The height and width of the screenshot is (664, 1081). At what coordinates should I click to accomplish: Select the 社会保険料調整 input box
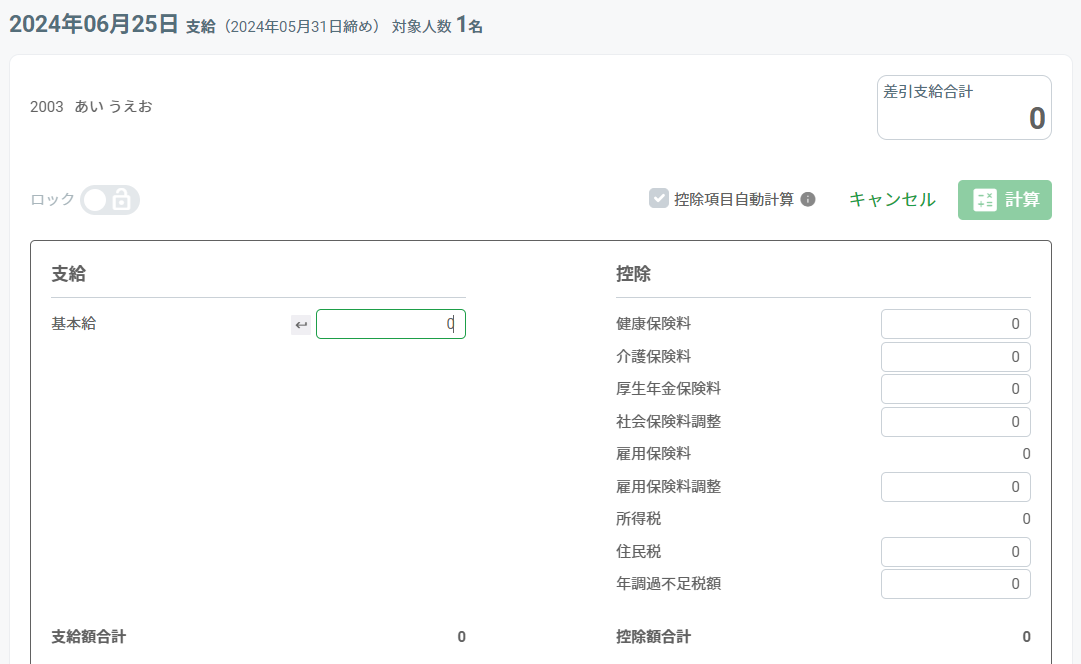click(955, 422)
